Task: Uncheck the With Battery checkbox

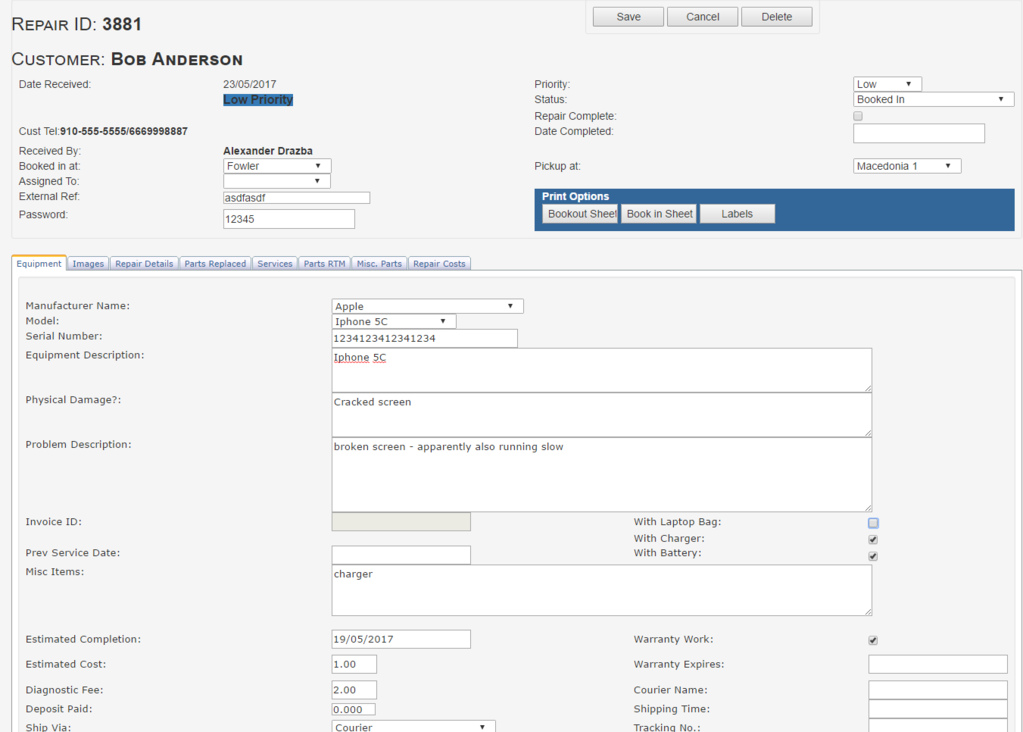Action: pos(873,556)
